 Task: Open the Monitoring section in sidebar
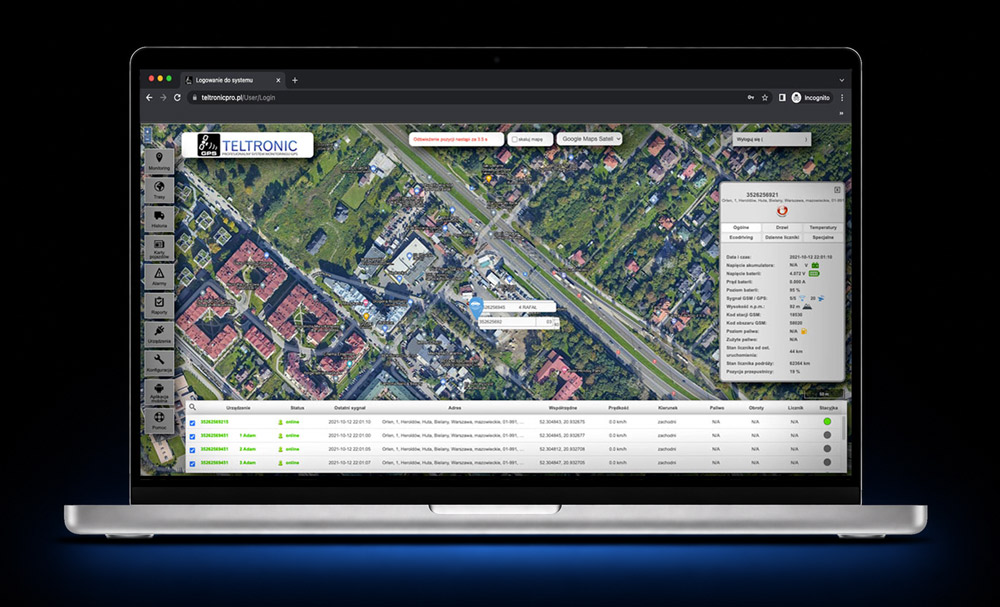(159, 161)
